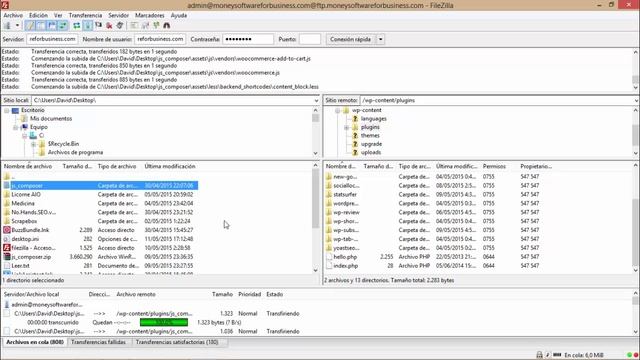Screen dimensions: 640x360
Task: Focus the Puerto input field
Action: pos(310,39)
